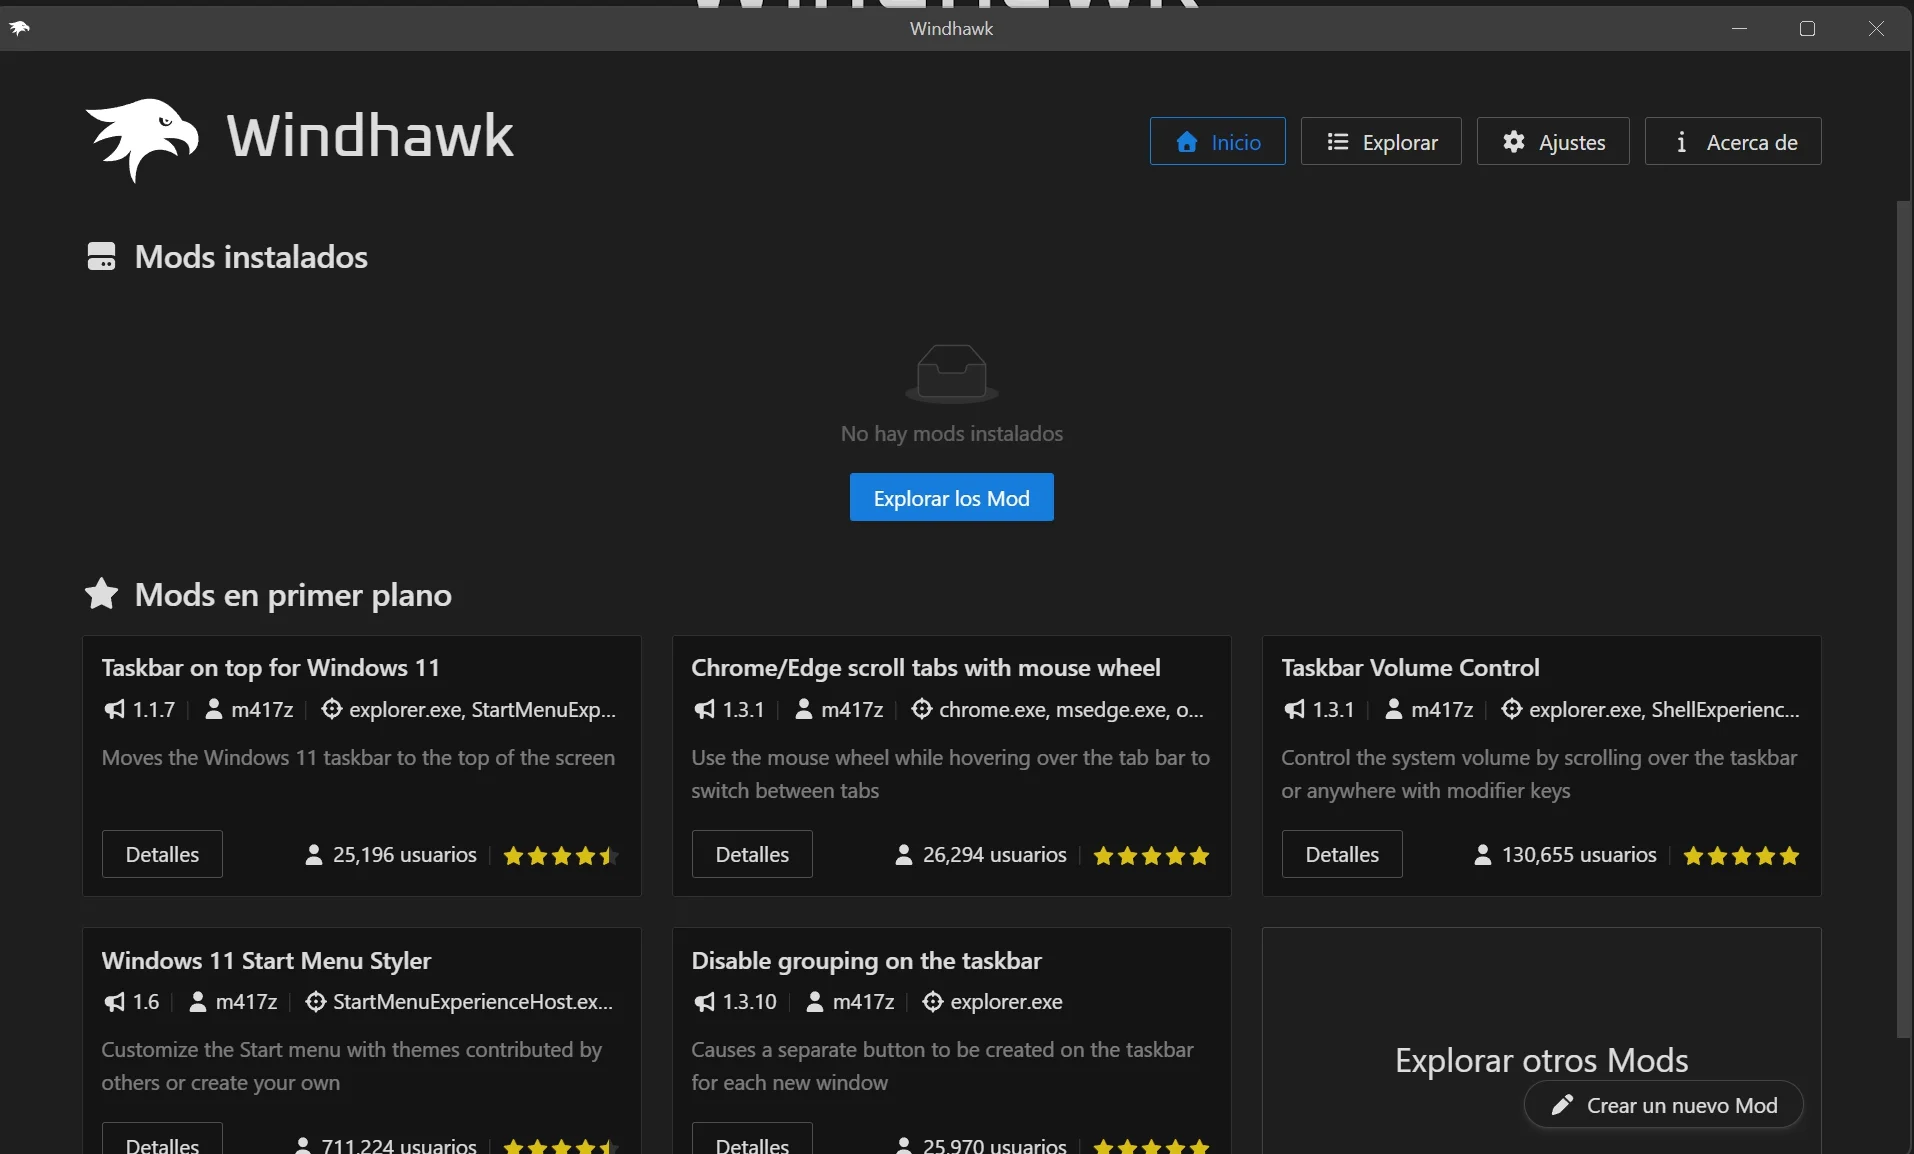This screenshot has width=1914, height=1154.
Task: Click Disable grouping on the taskbar title
Action: pyautogui.click(x=867, y=960)
